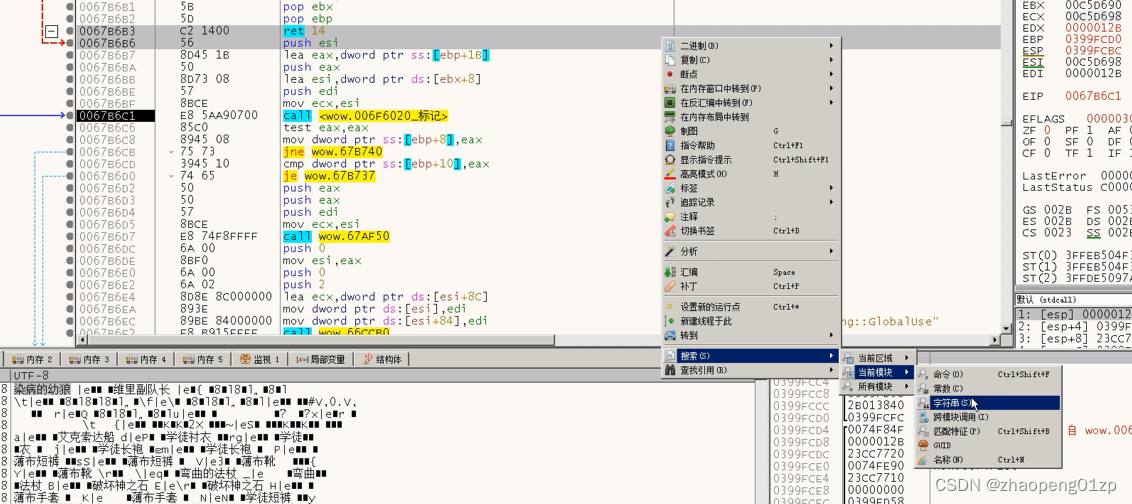Open the 结构体 struct tab
The image size is (1132, 504).
pyautogui.click(x=383, y=359)
